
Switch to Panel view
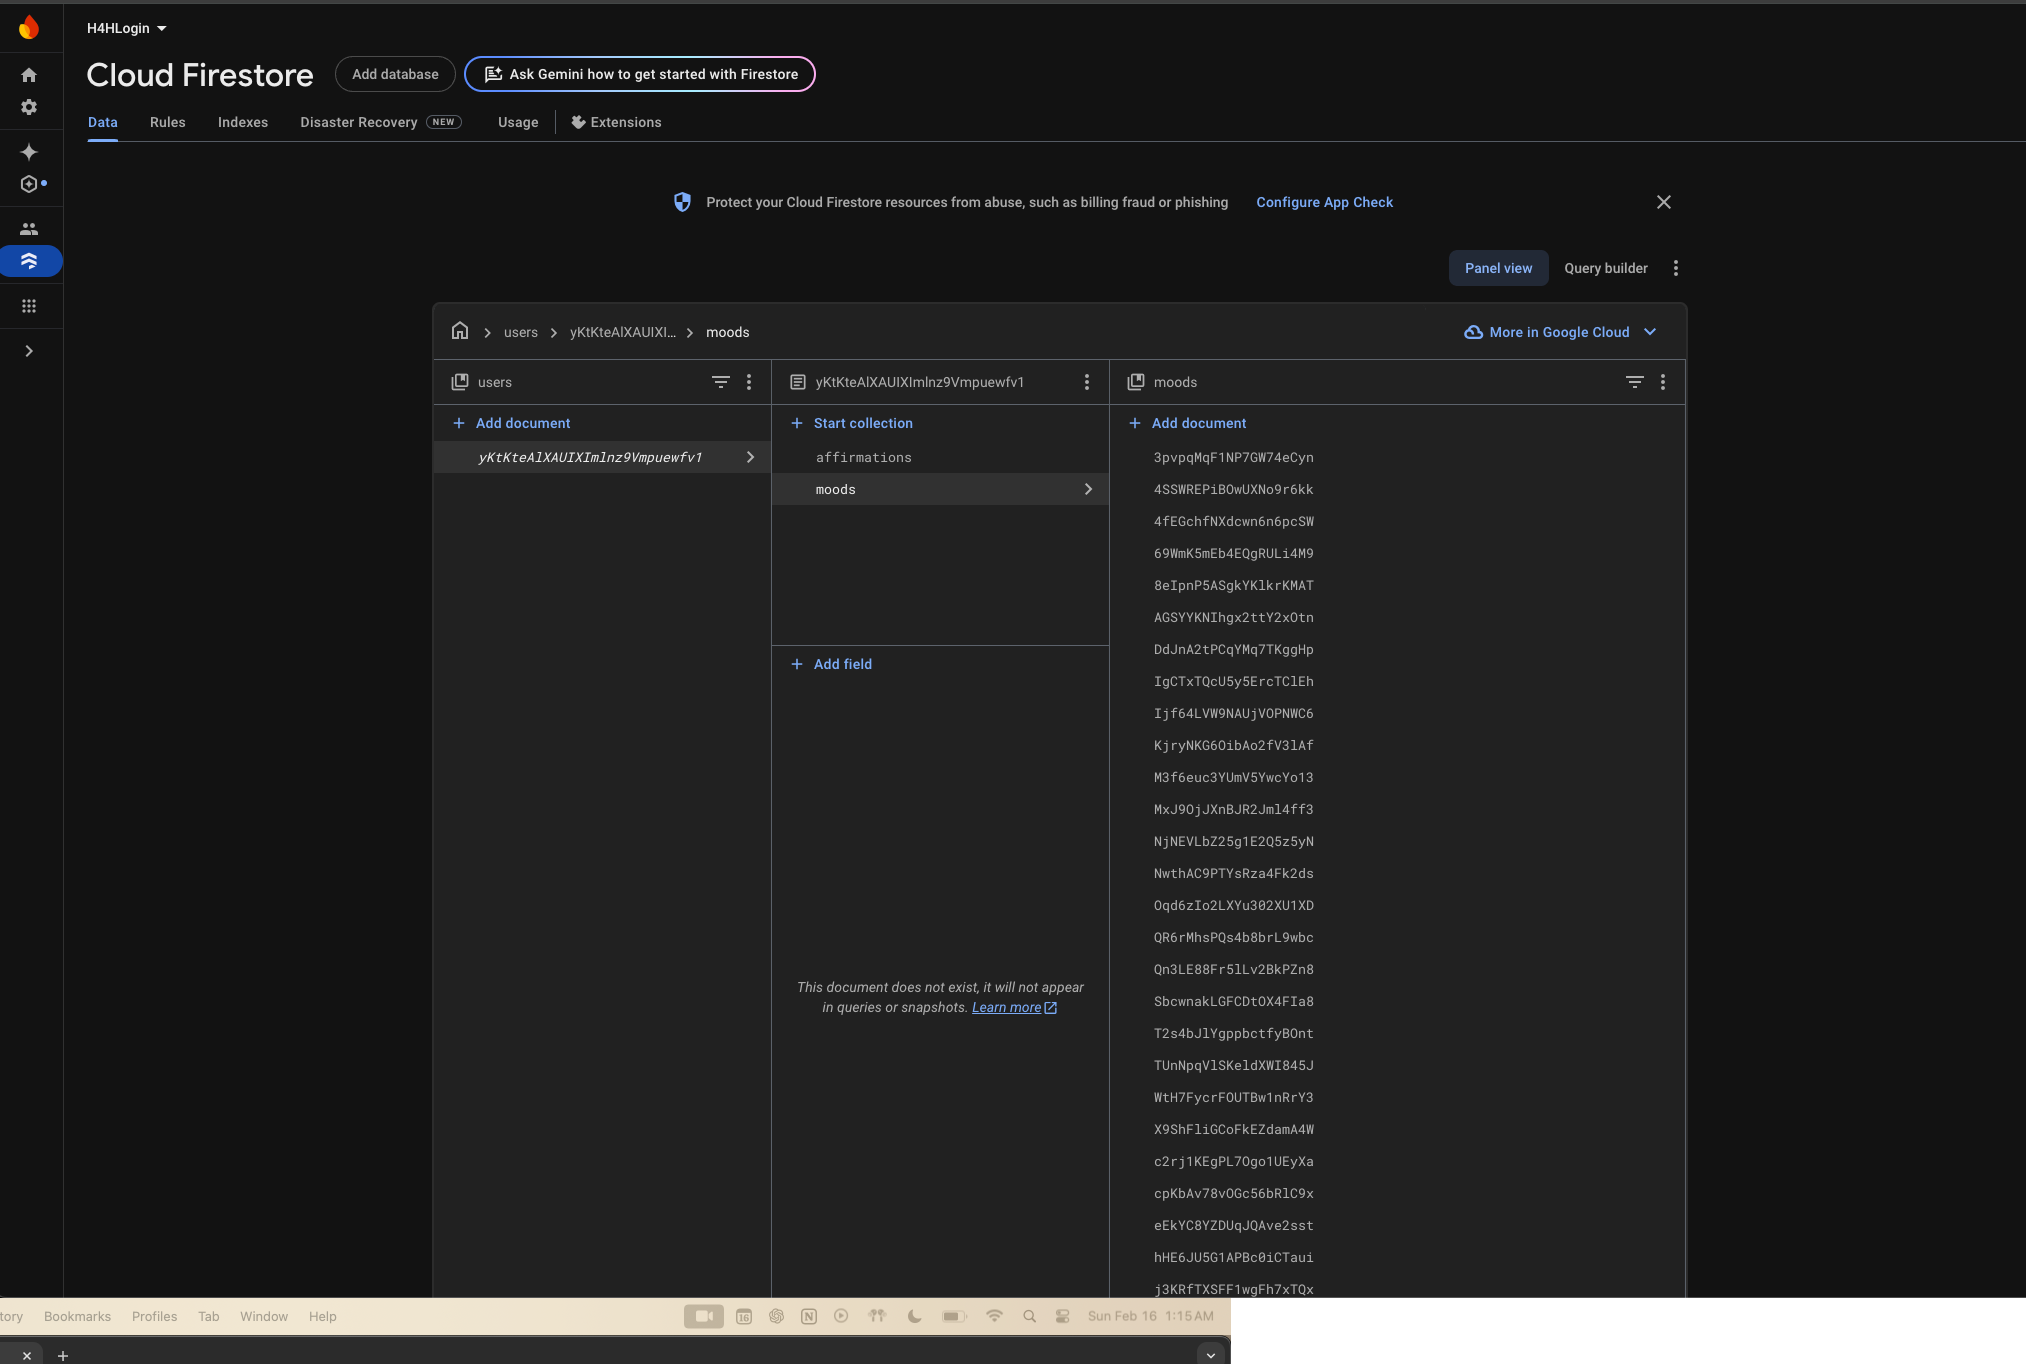point(1498,268)
